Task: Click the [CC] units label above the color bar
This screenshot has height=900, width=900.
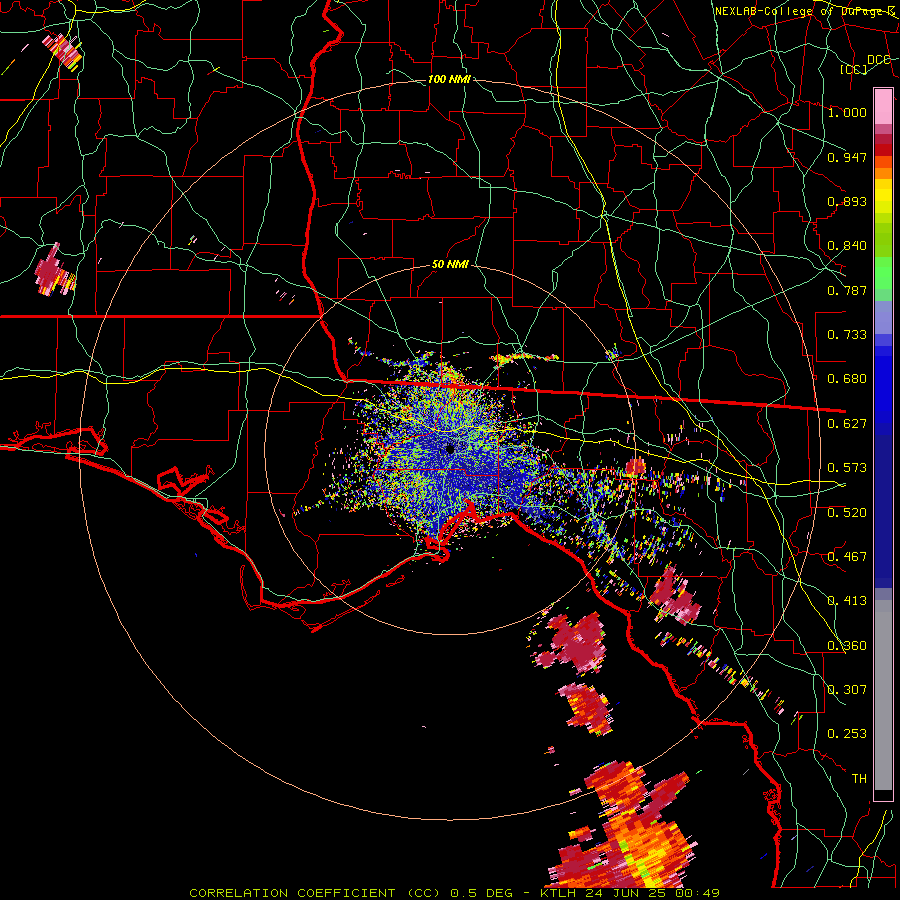Action: point(854,69)
